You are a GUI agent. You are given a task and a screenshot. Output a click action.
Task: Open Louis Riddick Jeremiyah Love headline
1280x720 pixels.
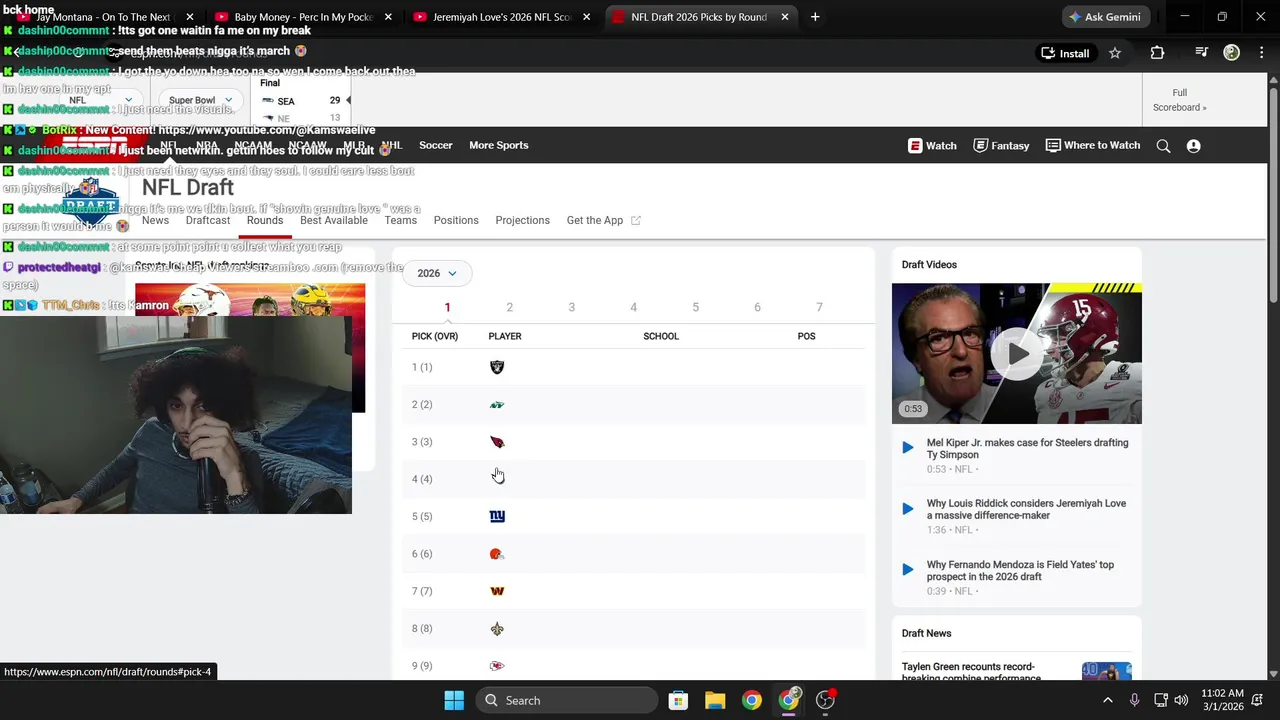click(x=1026, y=509)
